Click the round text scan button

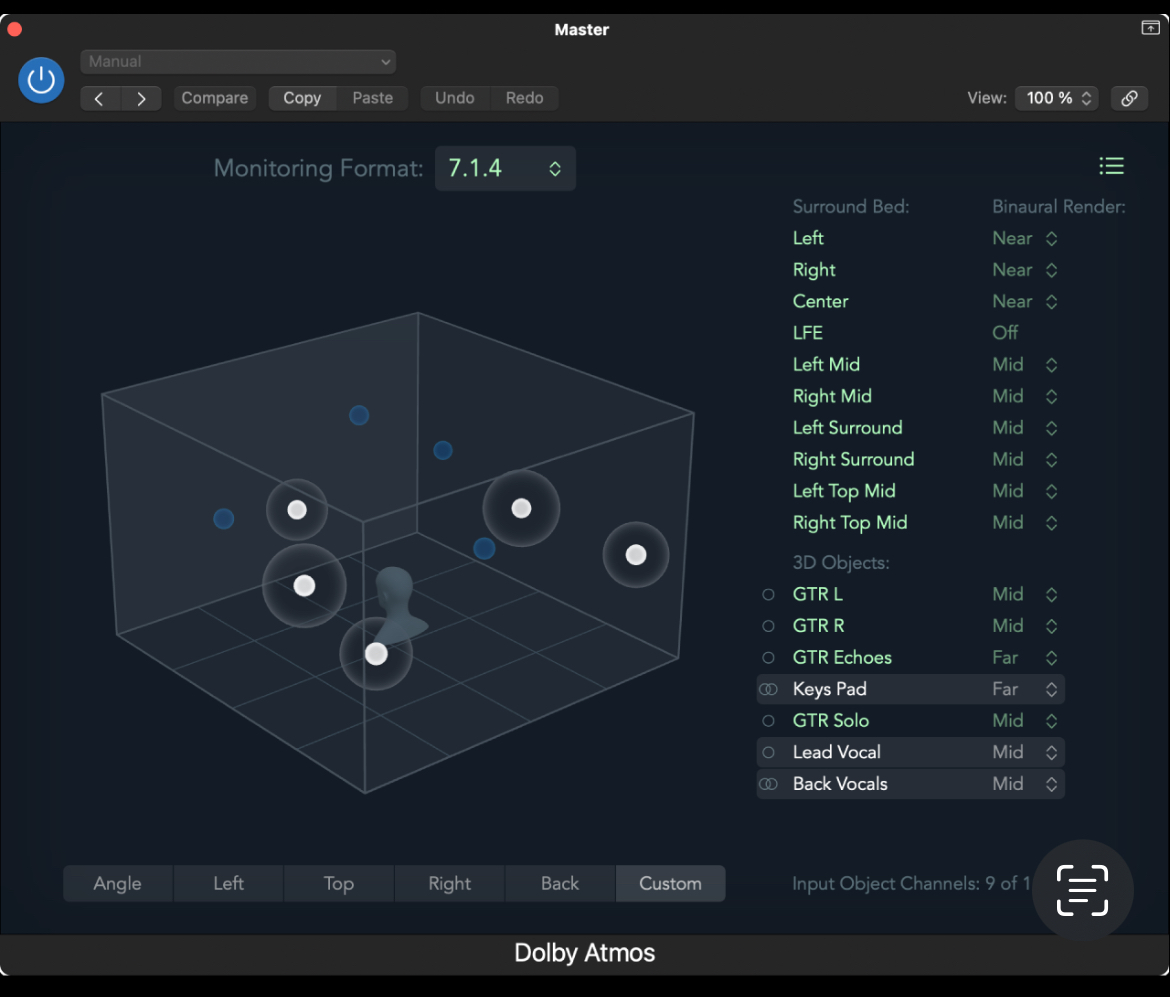pyautogui.click(x=1082, y=890)
